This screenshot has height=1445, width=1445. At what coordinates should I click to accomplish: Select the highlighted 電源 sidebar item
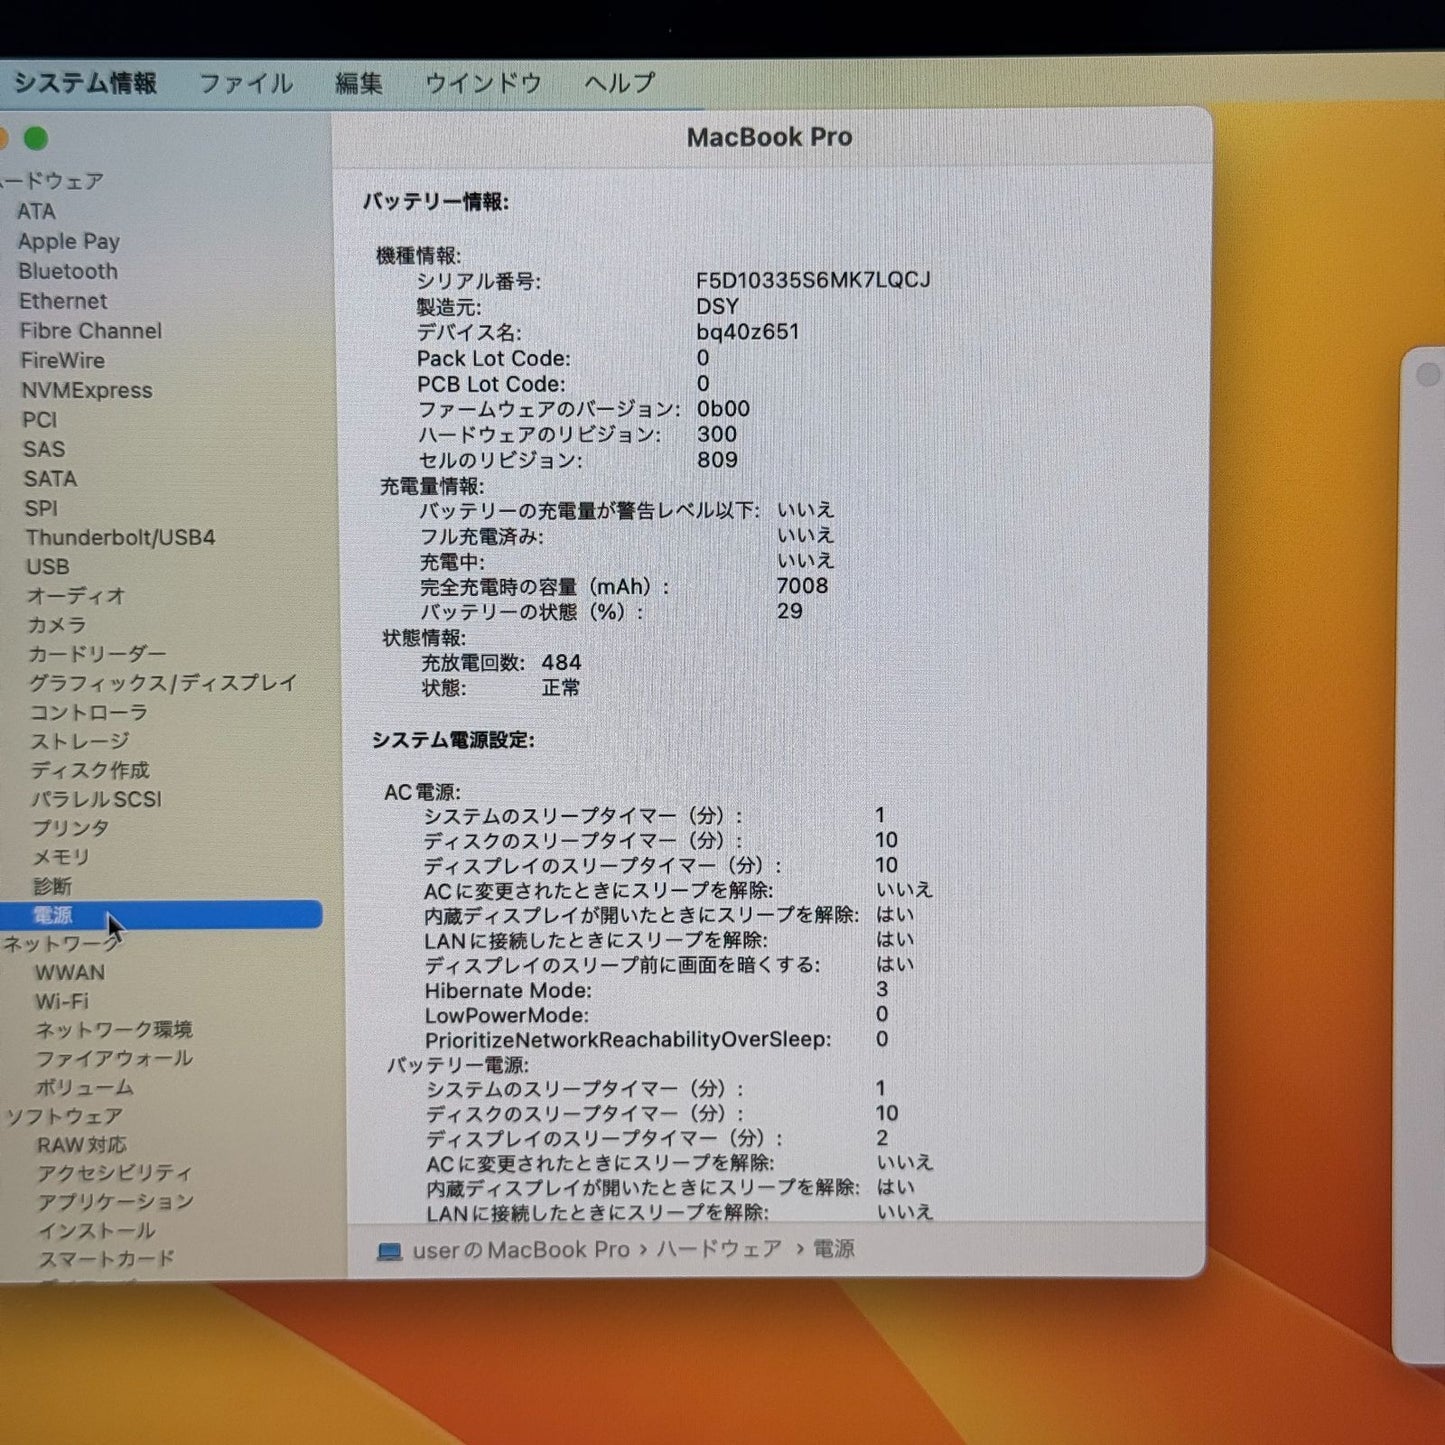coord(161,915)
